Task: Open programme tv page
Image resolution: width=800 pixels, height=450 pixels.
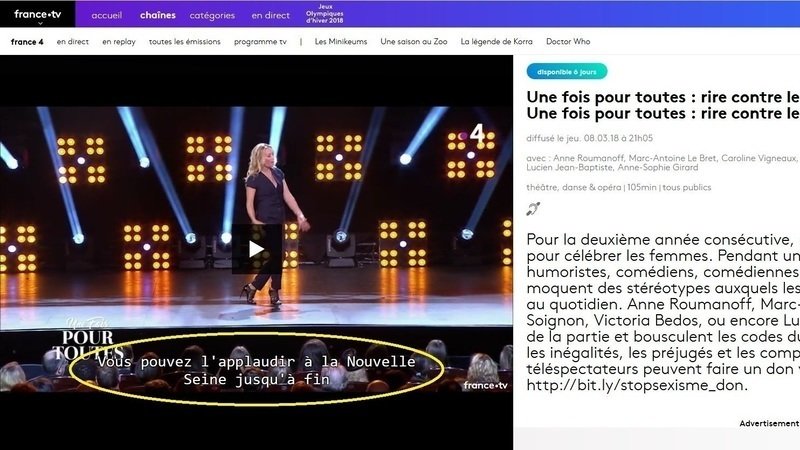Action: [x=260, y=42]
